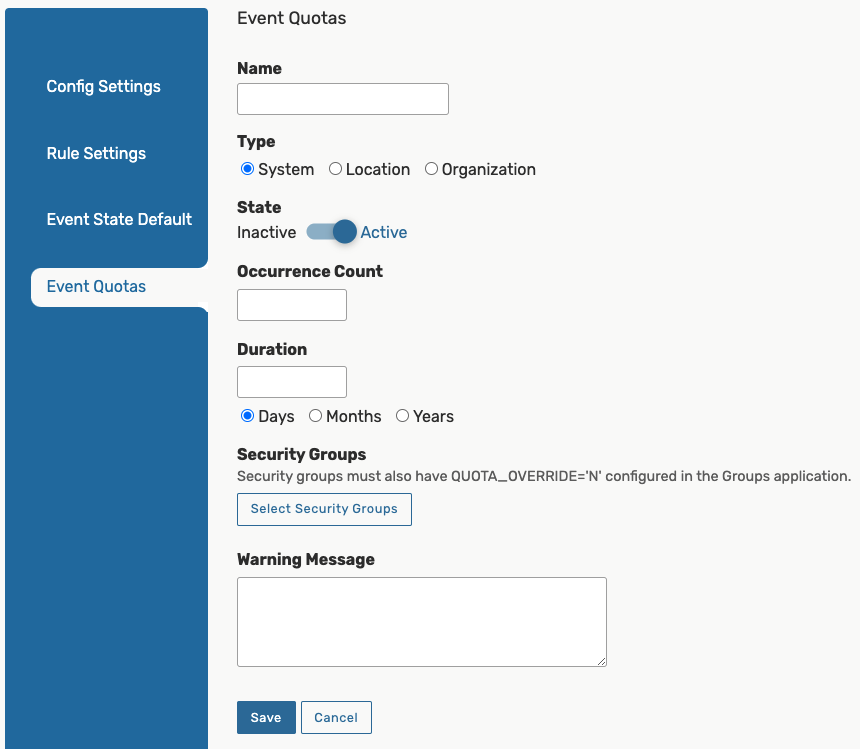Screen dimensions: 860x749
Task: Click the Name text field
Action: coord(342,99)
